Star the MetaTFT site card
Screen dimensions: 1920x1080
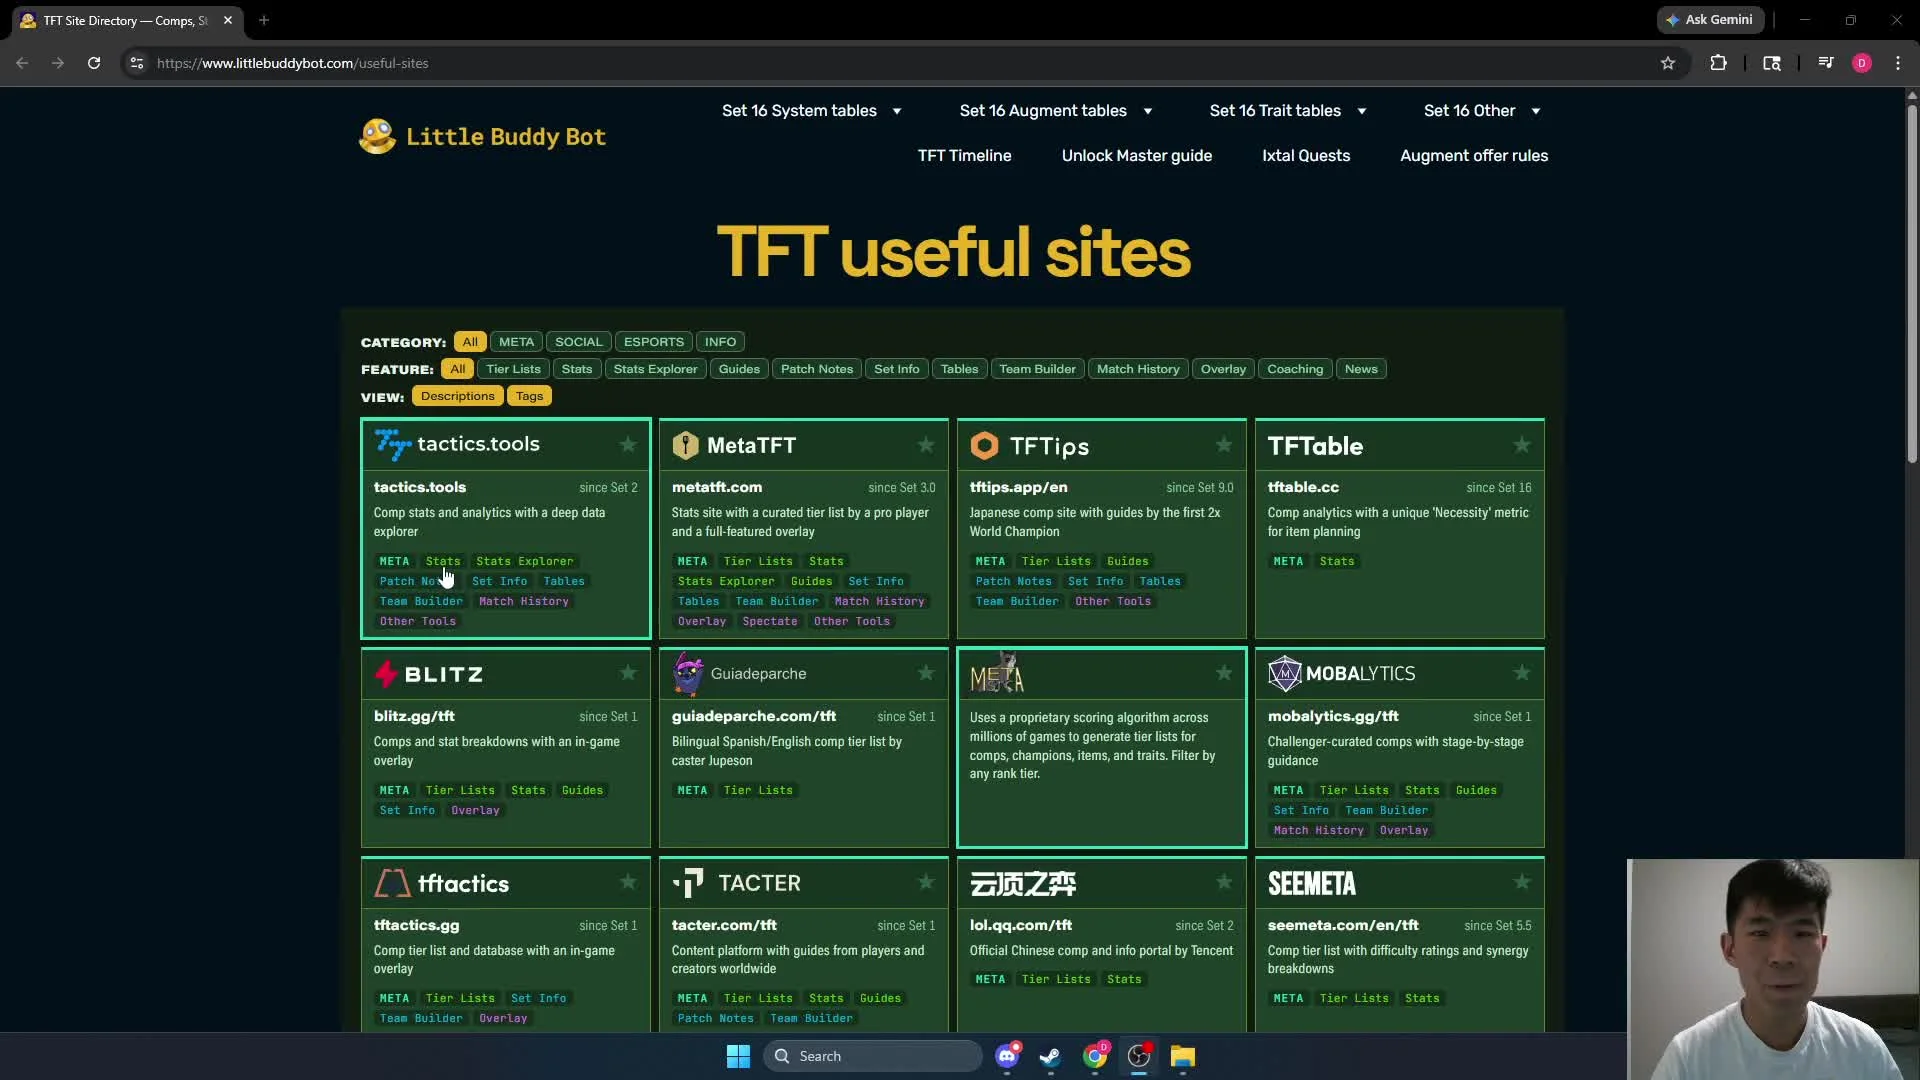point(926,445)
